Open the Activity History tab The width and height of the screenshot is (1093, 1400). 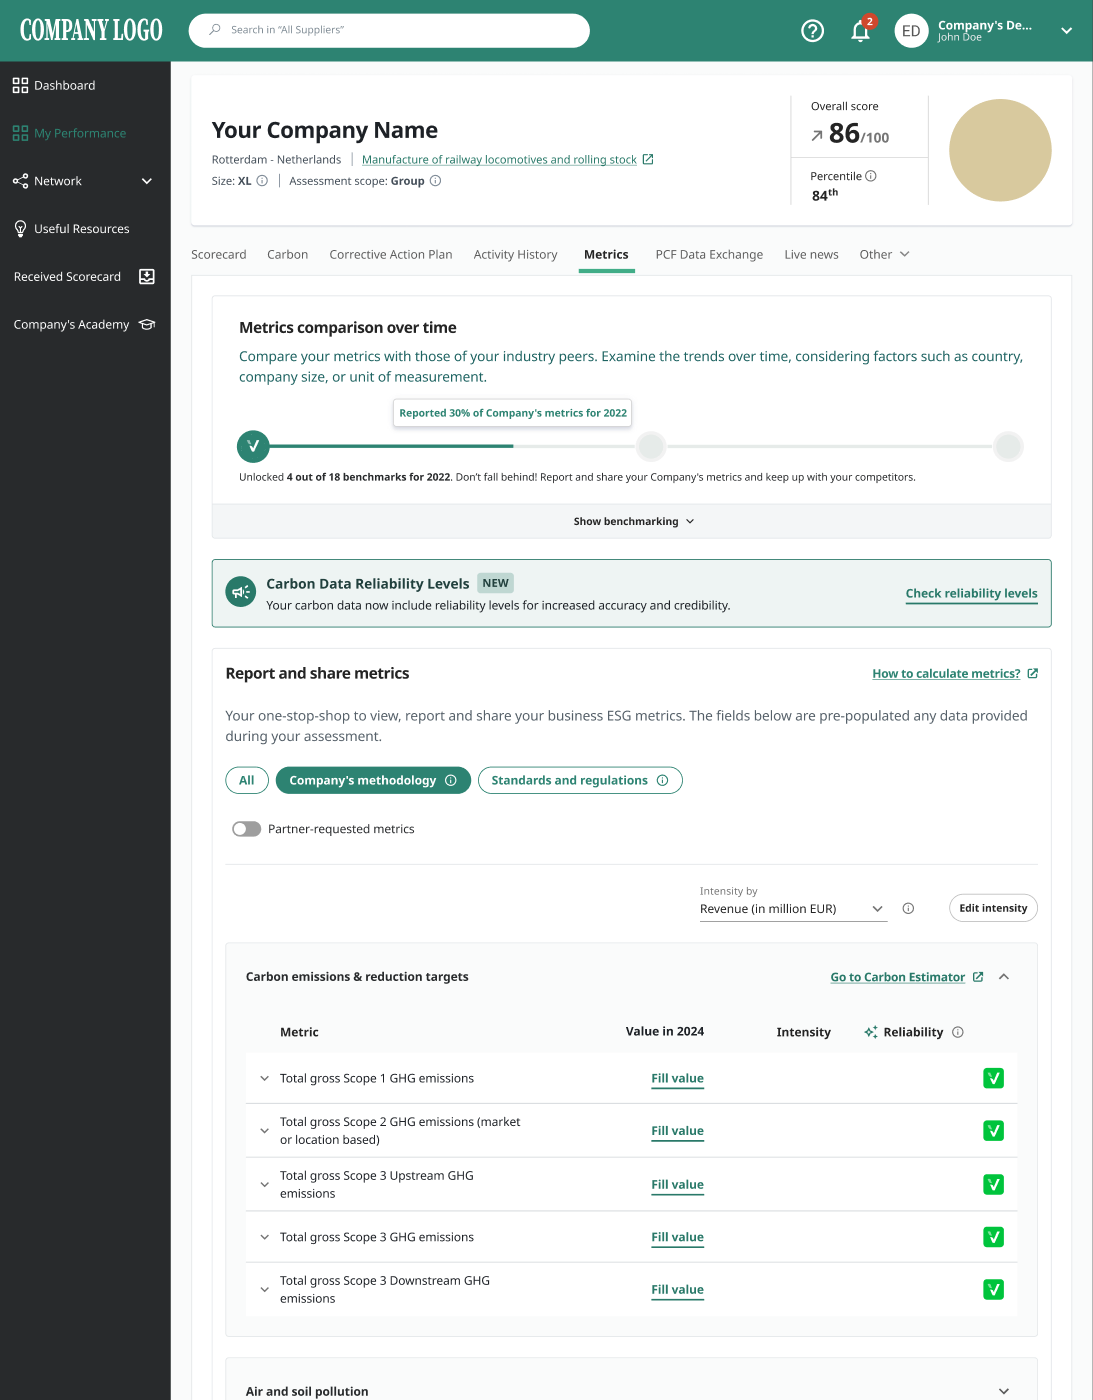(x=516, y=255)
